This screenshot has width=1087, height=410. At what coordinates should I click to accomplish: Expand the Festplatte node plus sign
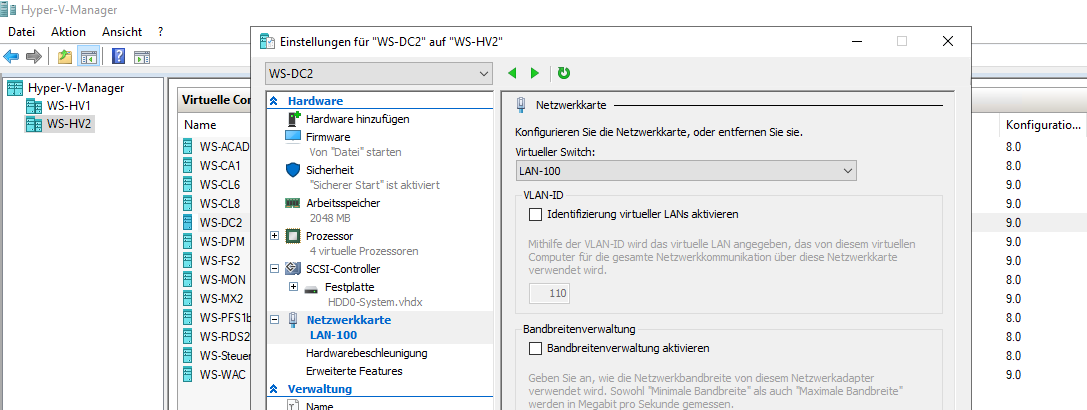coord(293,287)
